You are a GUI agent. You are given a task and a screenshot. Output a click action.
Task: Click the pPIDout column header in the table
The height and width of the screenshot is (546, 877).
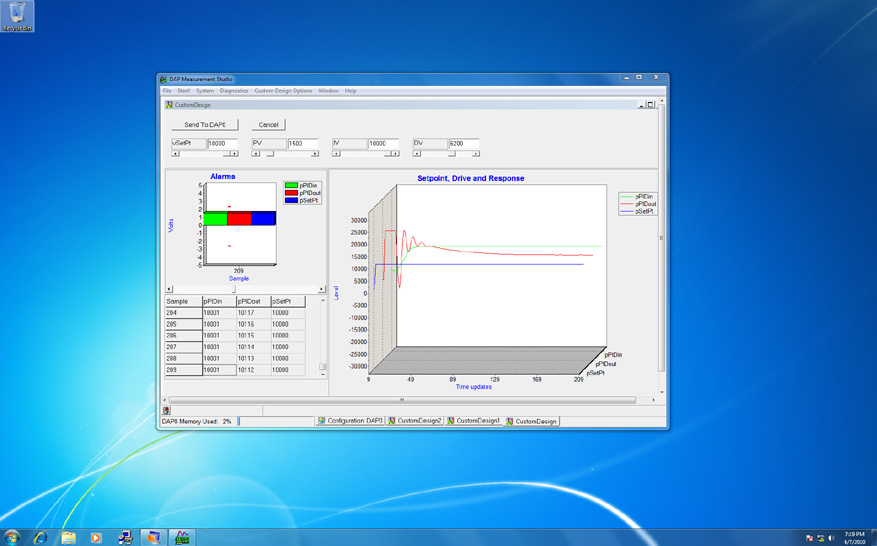[253, 302]
